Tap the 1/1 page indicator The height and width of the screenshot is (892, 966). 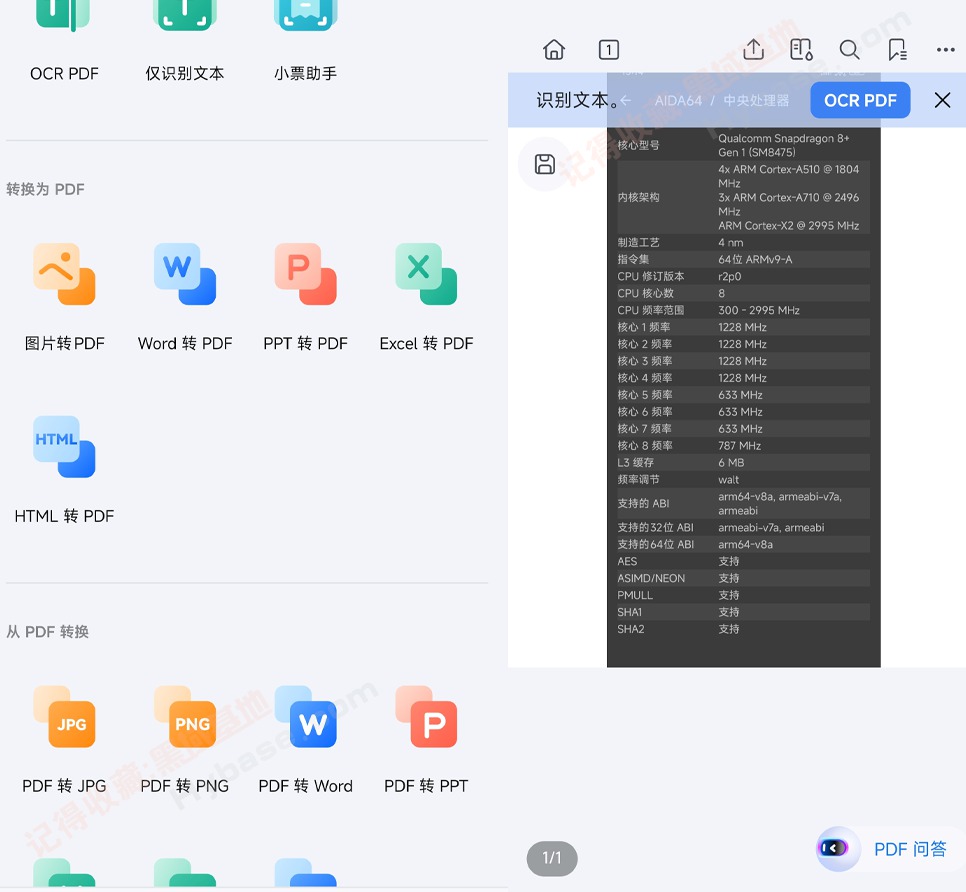pyautogui.click(x=552, y=857)
